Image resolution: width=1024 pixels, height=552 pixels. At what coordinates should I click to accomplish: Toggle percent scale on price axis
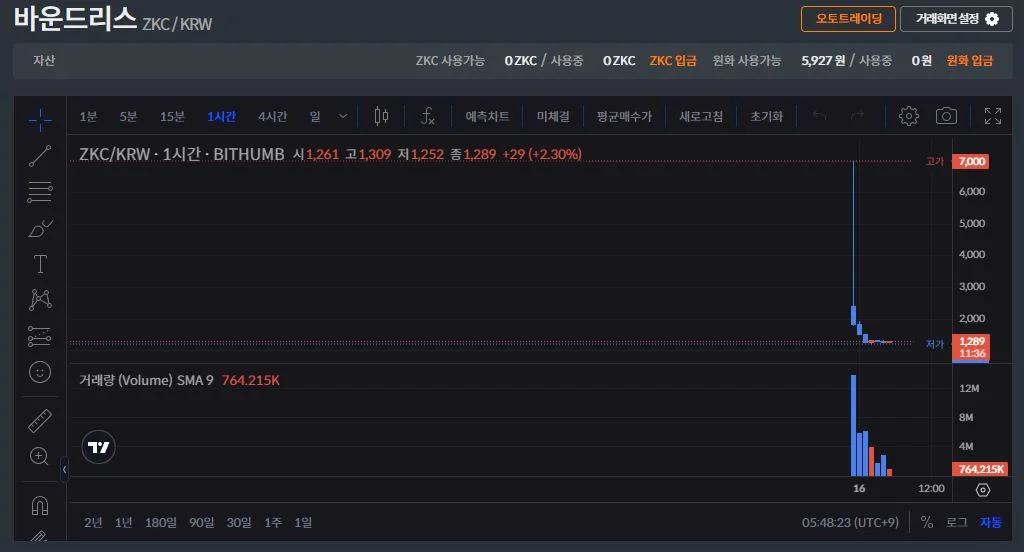click(927, 522)
